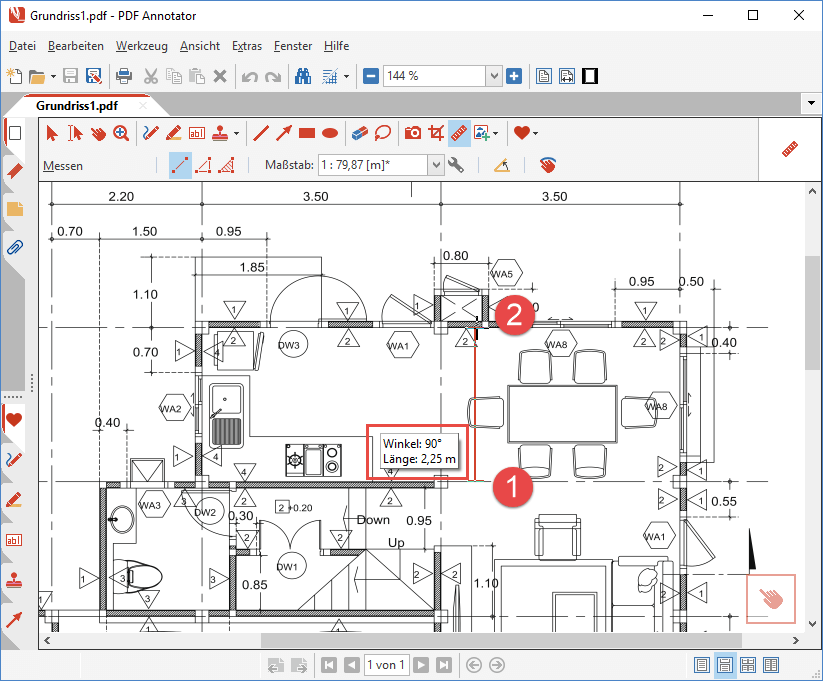The image size is (823, 681).
Task: Open the zoom level dropdown
Action: (494, 76)
